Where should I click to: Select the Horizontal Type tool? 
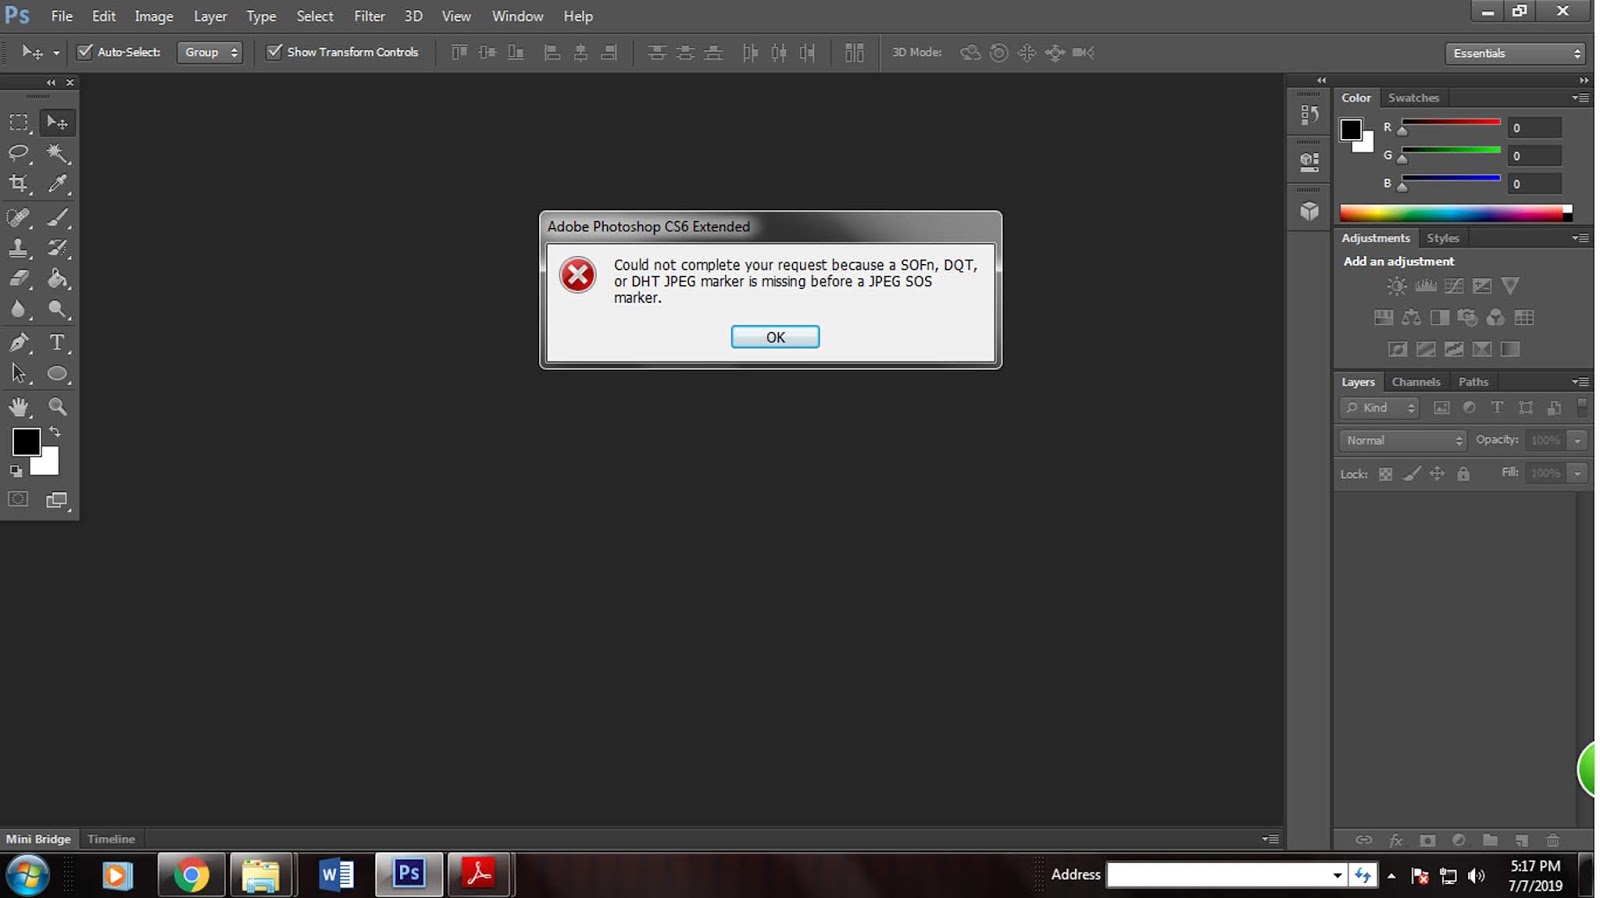57,343
